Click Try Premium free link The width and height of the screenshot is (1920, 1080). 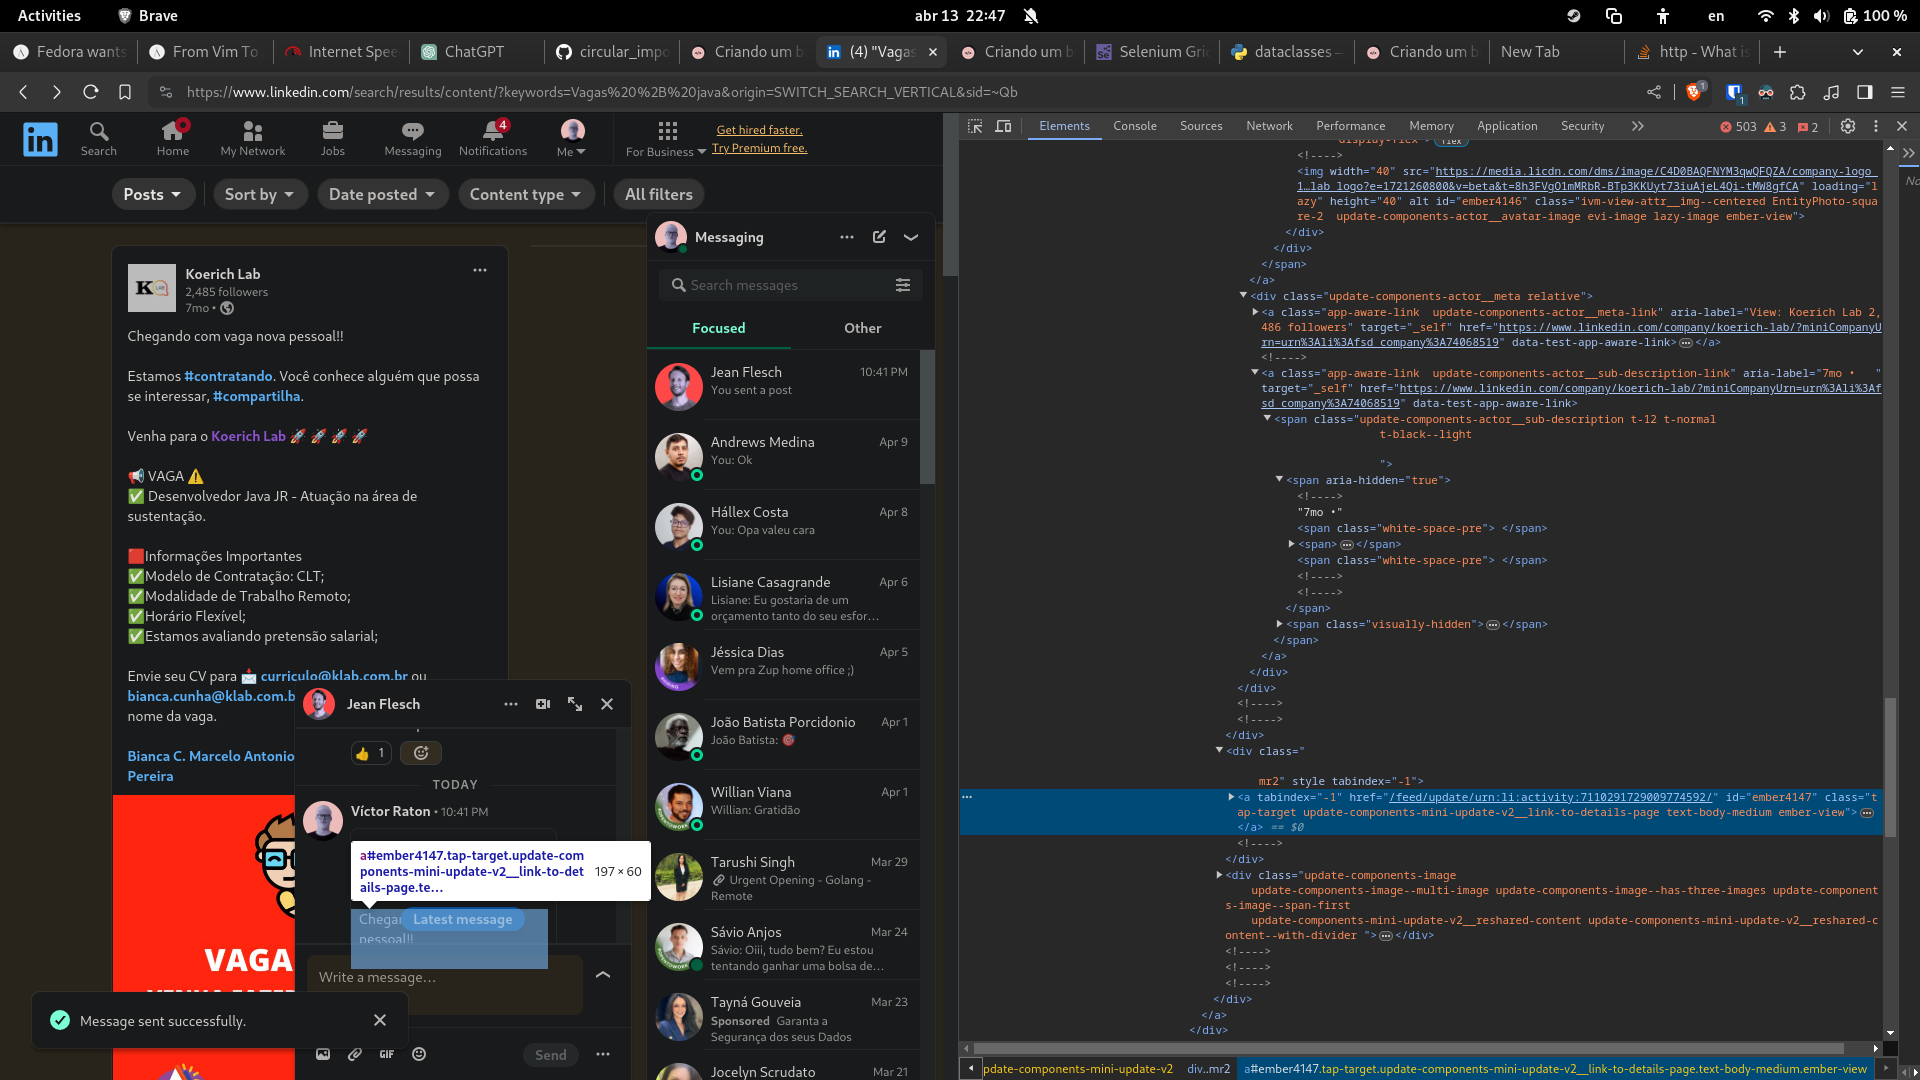(x=759, y=148)
